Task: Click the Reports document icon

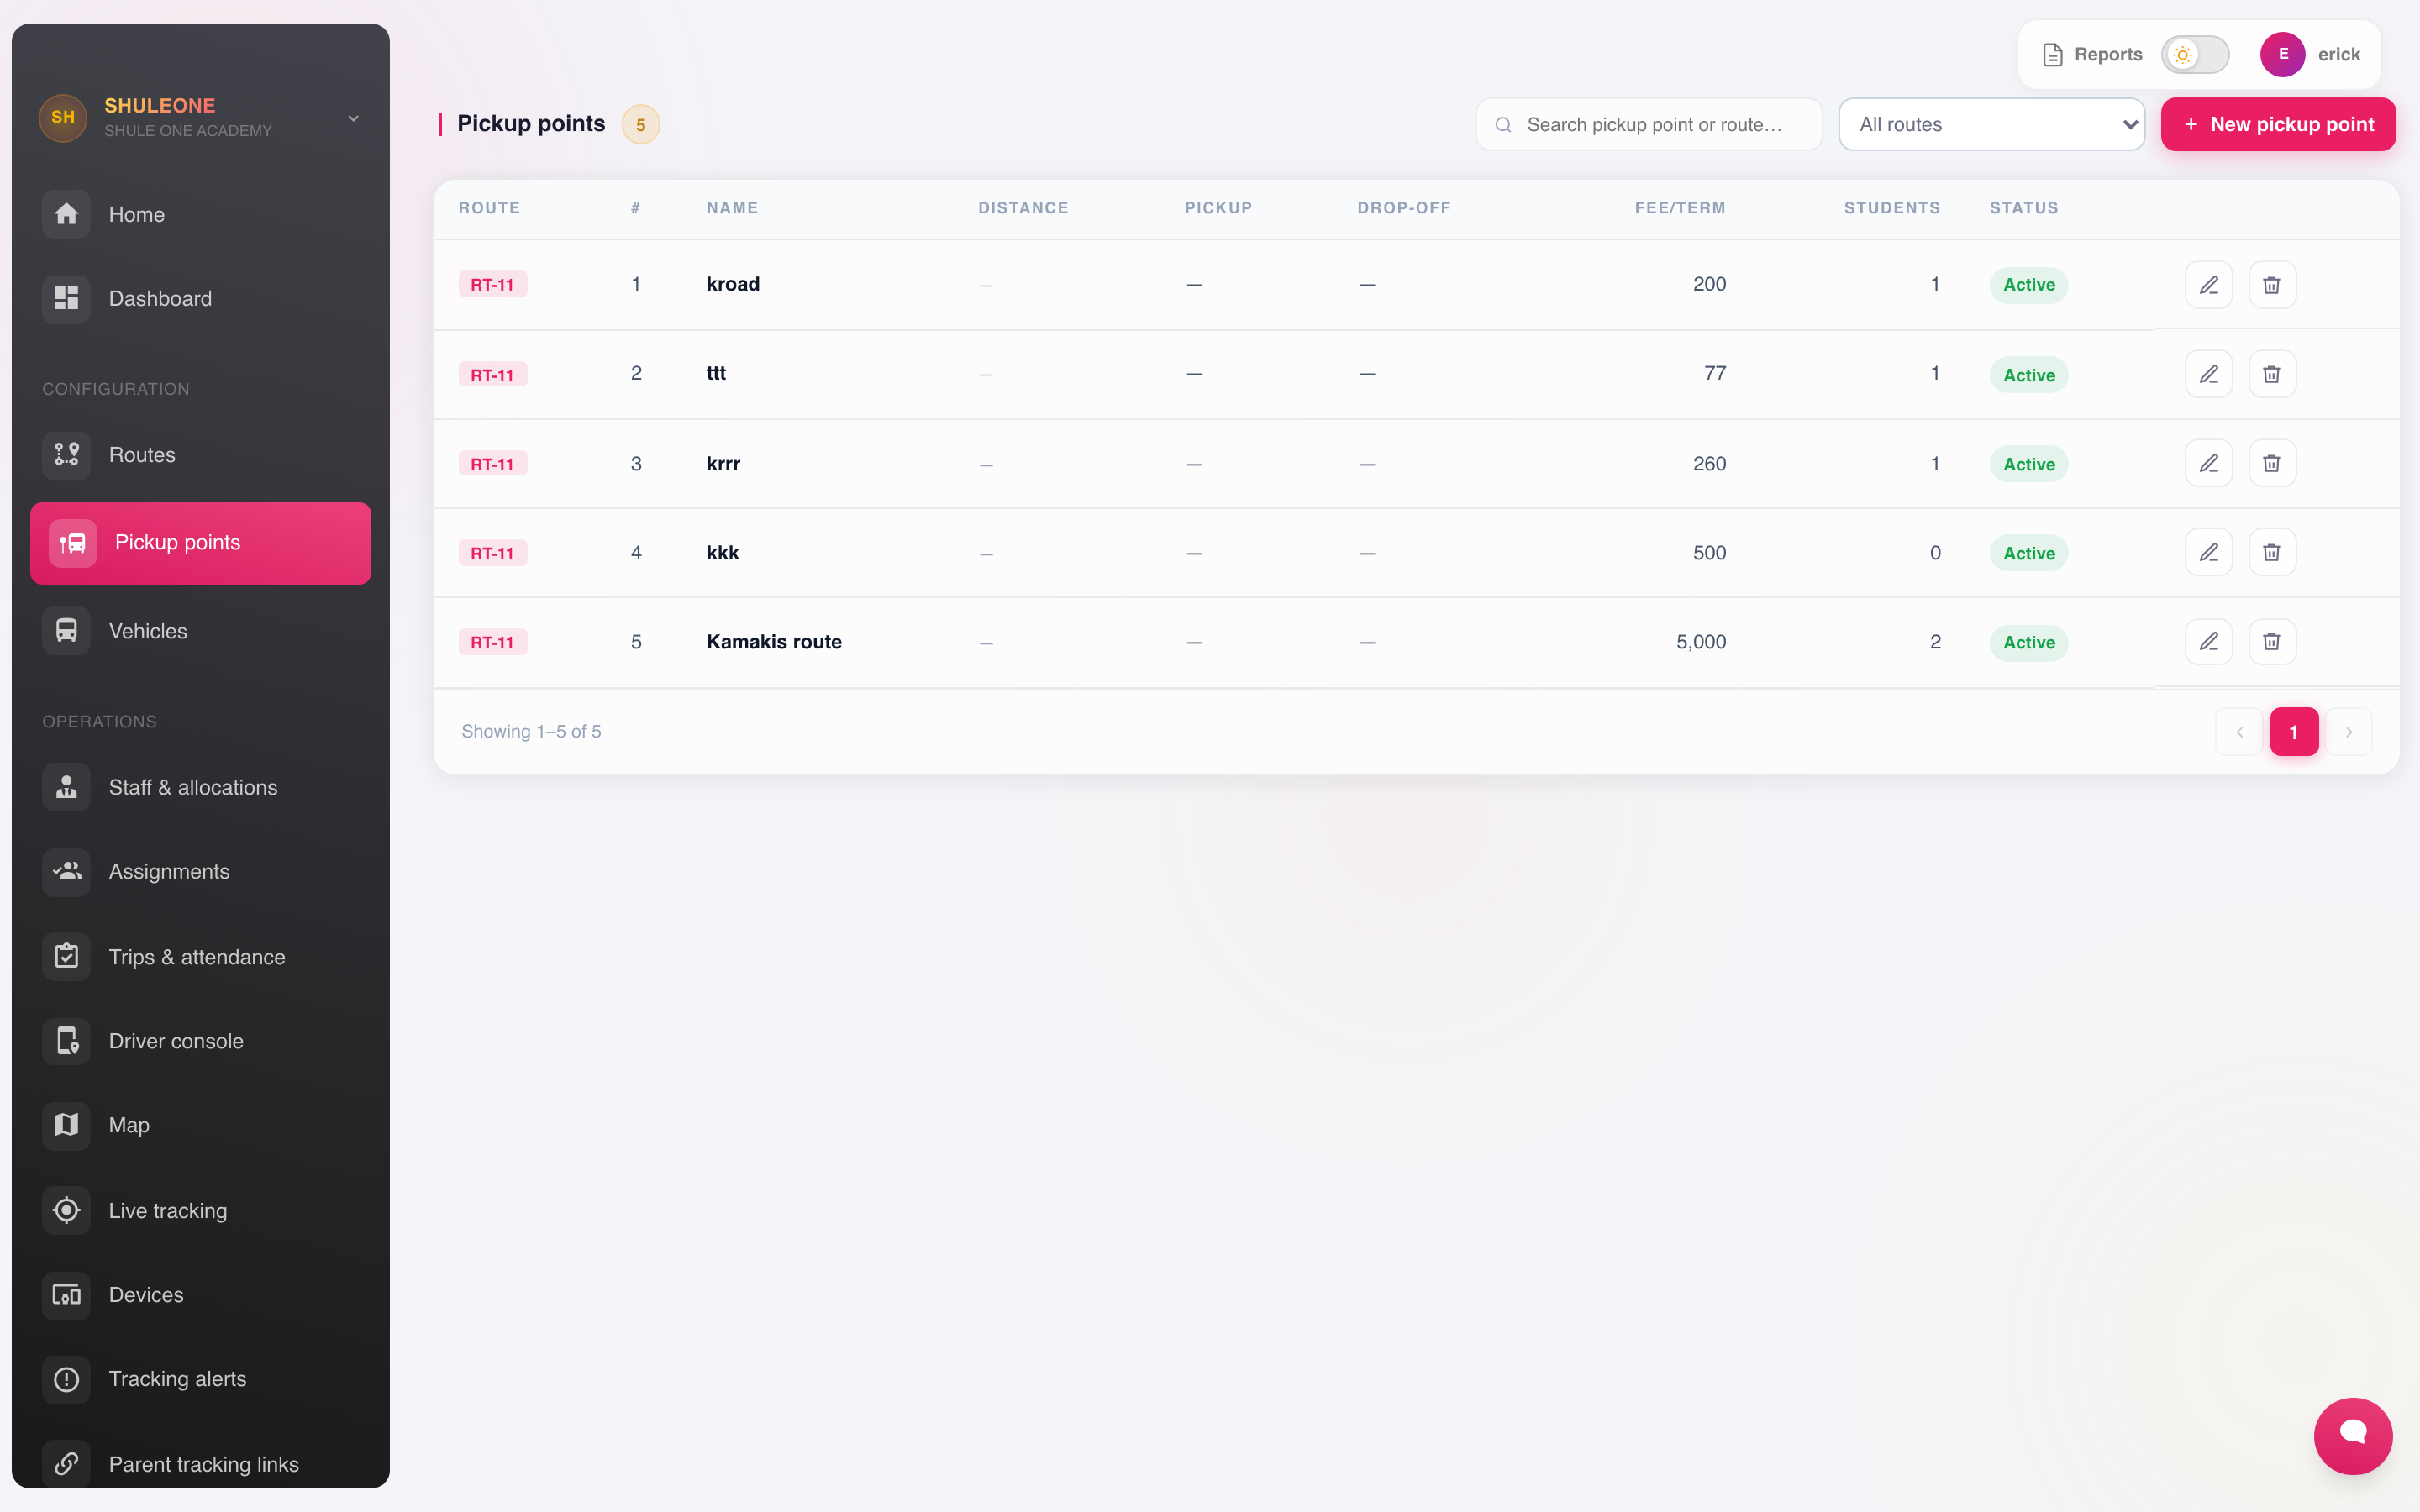Action: [x=2052, y=55]
